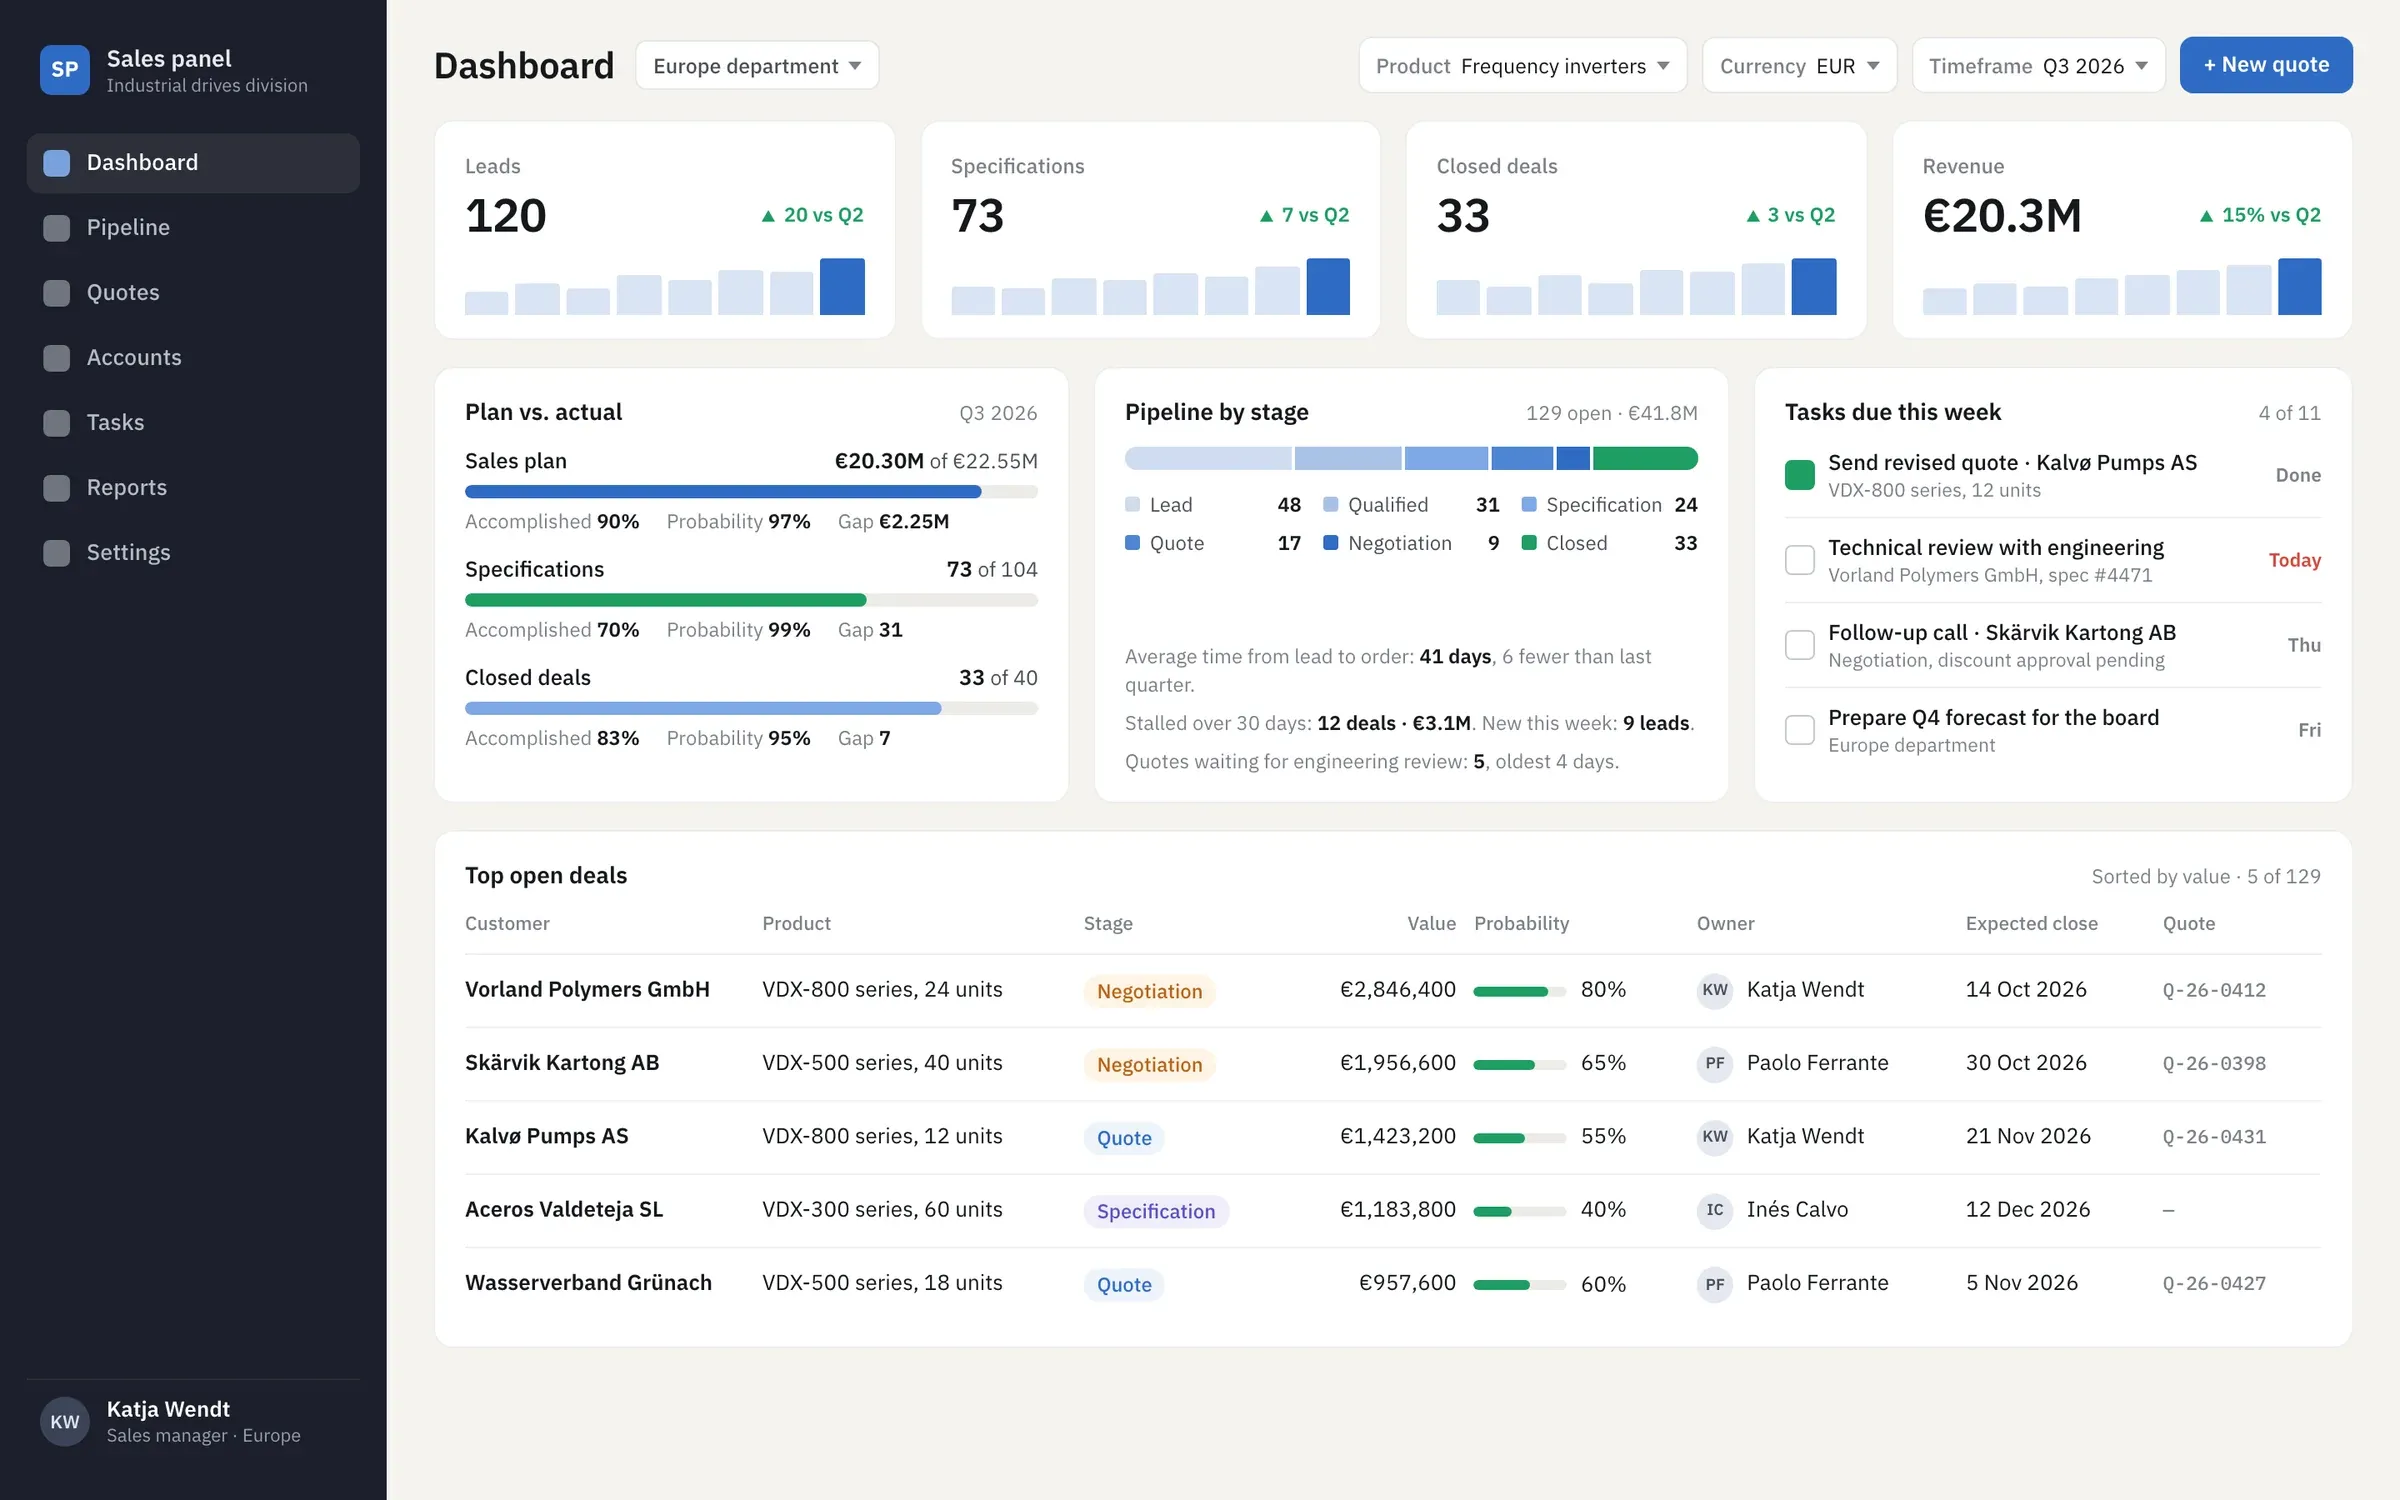Image resolution: width=2400 pixels, height=1500 pixels.
Task: Check off Prepare Q4 forecast task
Action: [1800, 730]
